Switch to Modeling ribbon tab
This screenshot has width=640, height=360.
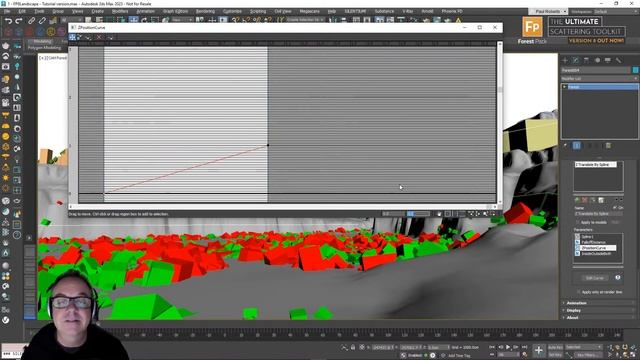point(42,41)
